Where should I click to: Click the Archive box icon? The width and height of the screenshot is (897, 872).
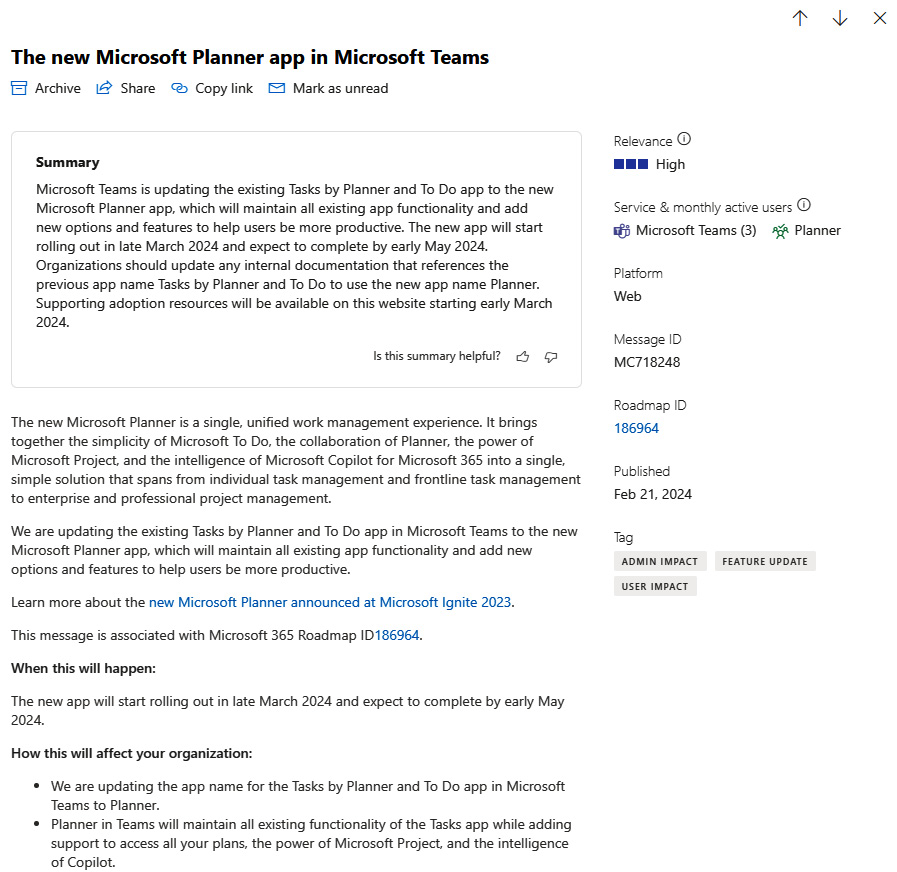(19, 88)
